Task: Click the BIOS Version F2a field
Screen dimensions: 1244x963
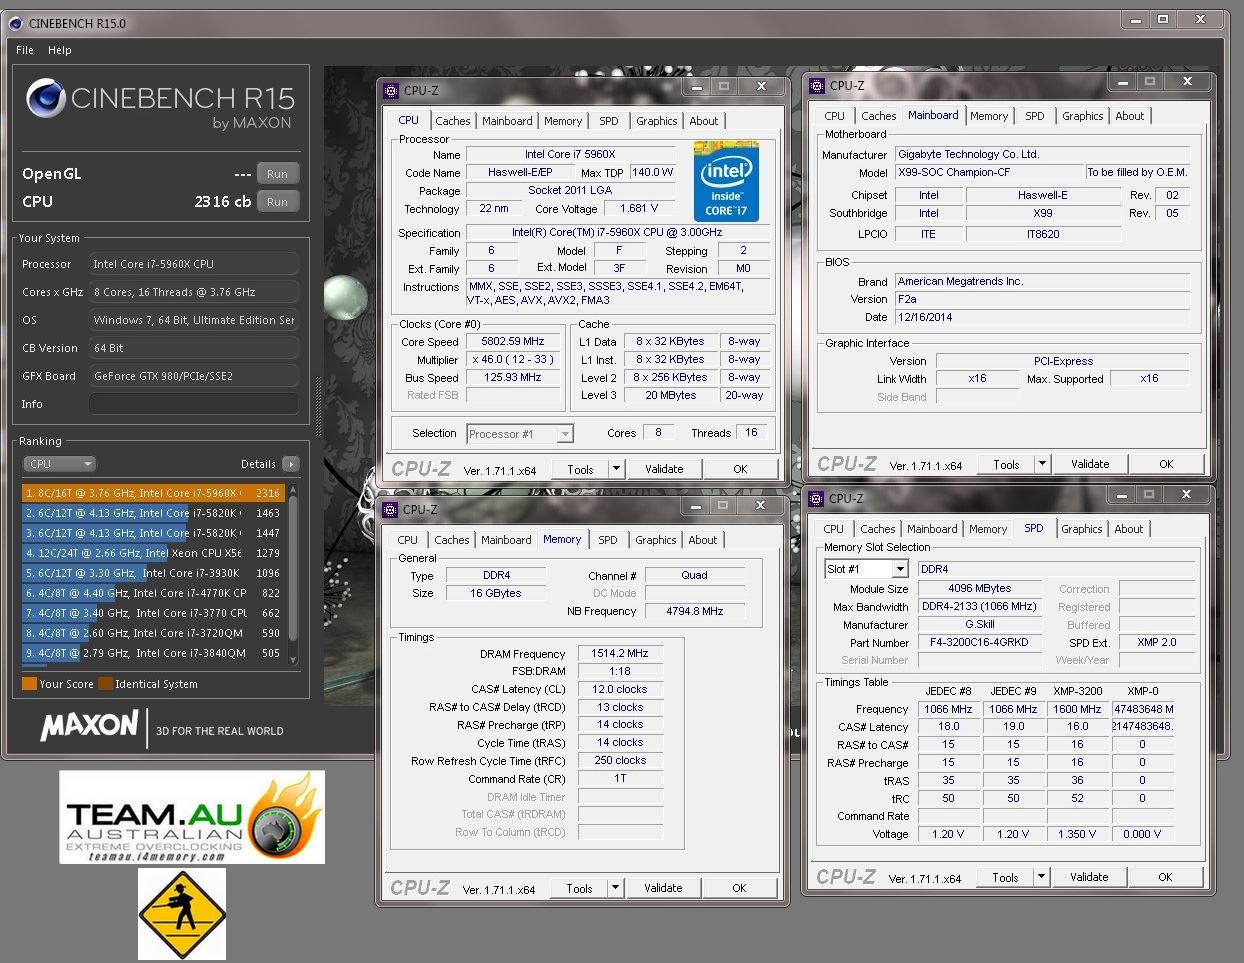Action: click(1043, 299)
